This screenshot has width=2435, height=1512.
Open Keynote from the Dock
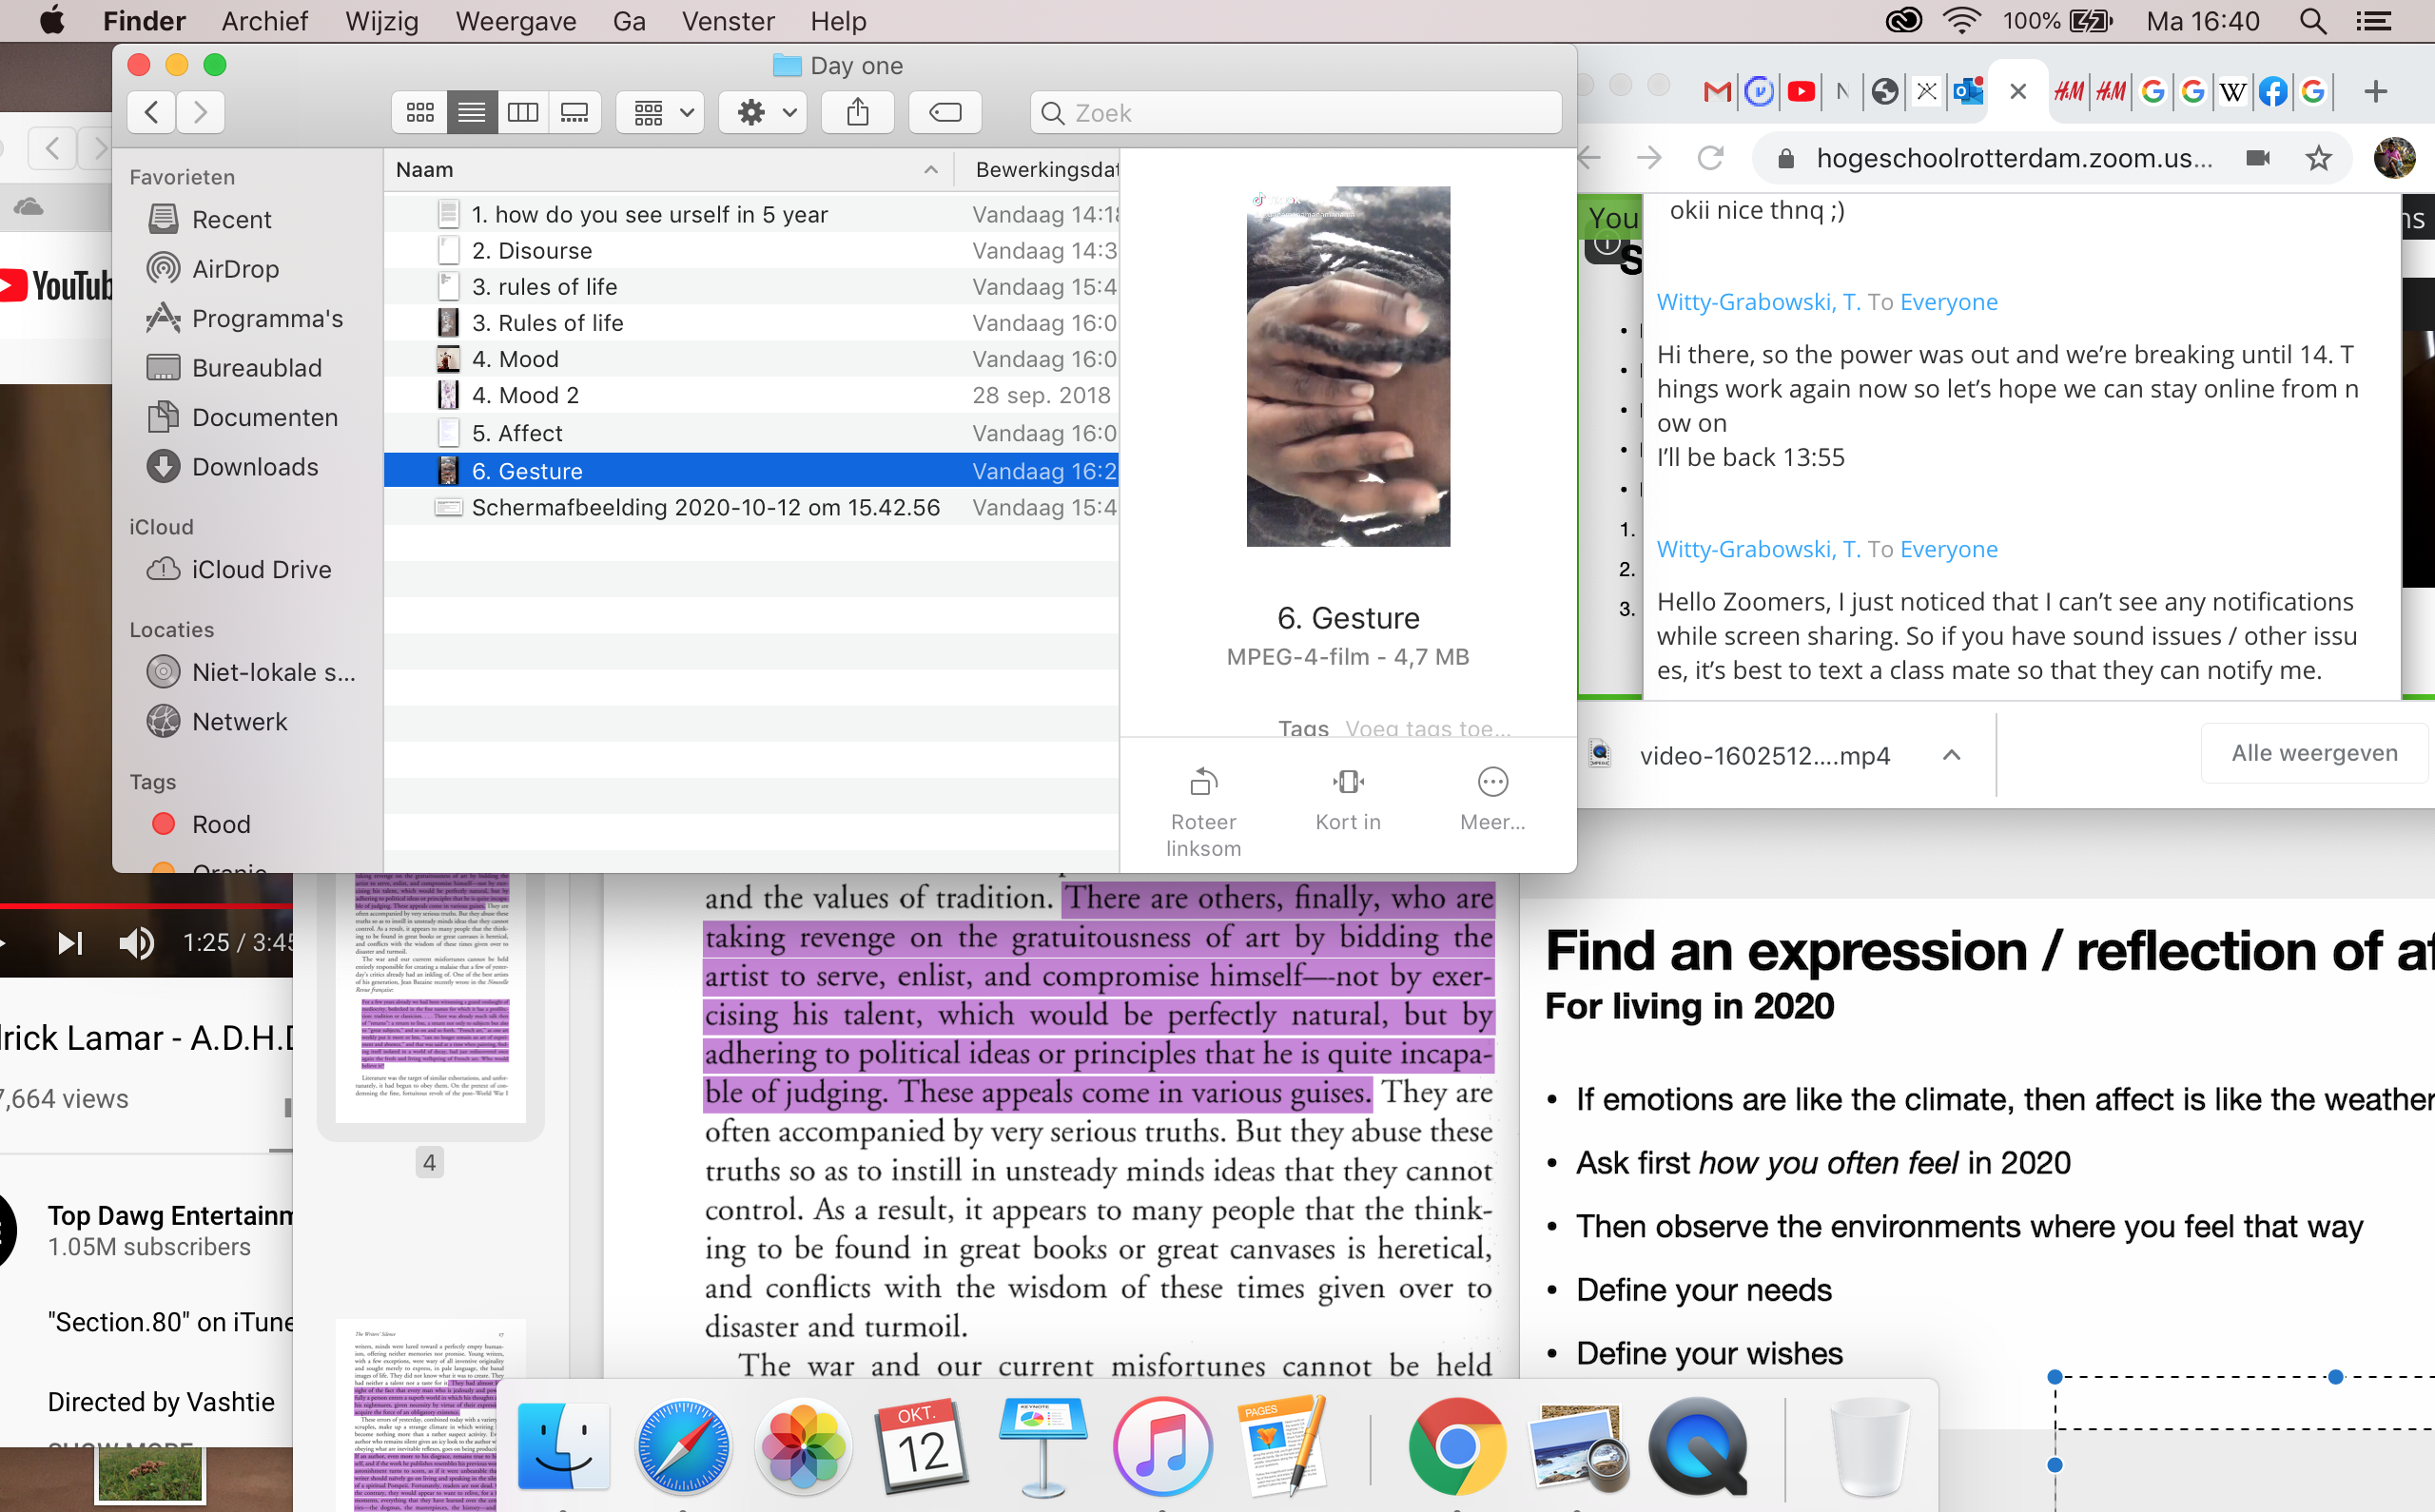(x=1042, y=1448)
